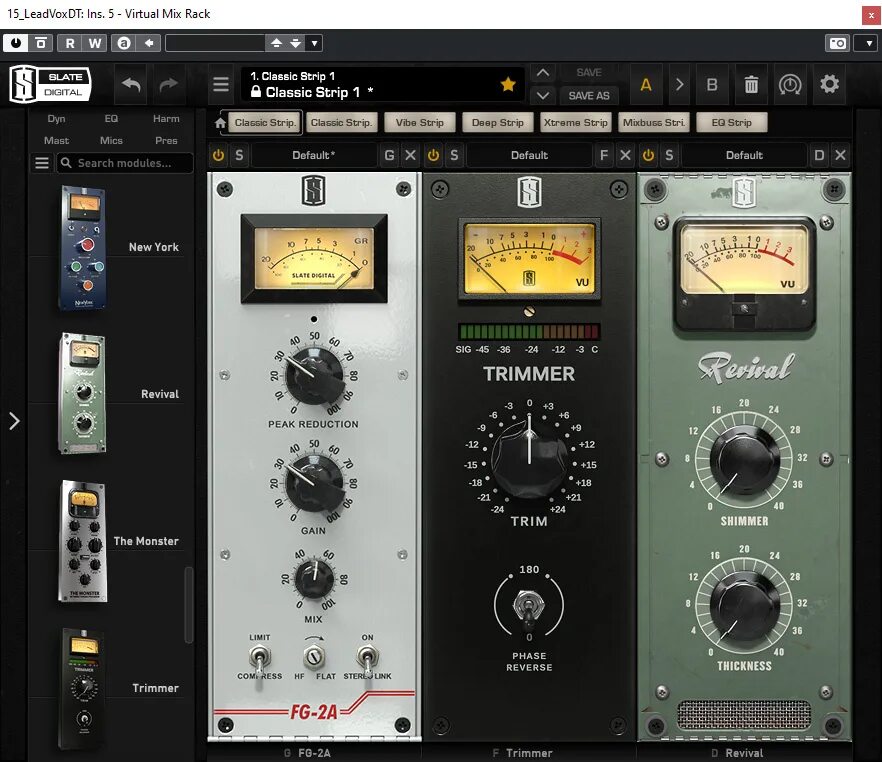This screenshot has width=882, height=762.
Task: Solo the Trimmer module
Action: 454,155
